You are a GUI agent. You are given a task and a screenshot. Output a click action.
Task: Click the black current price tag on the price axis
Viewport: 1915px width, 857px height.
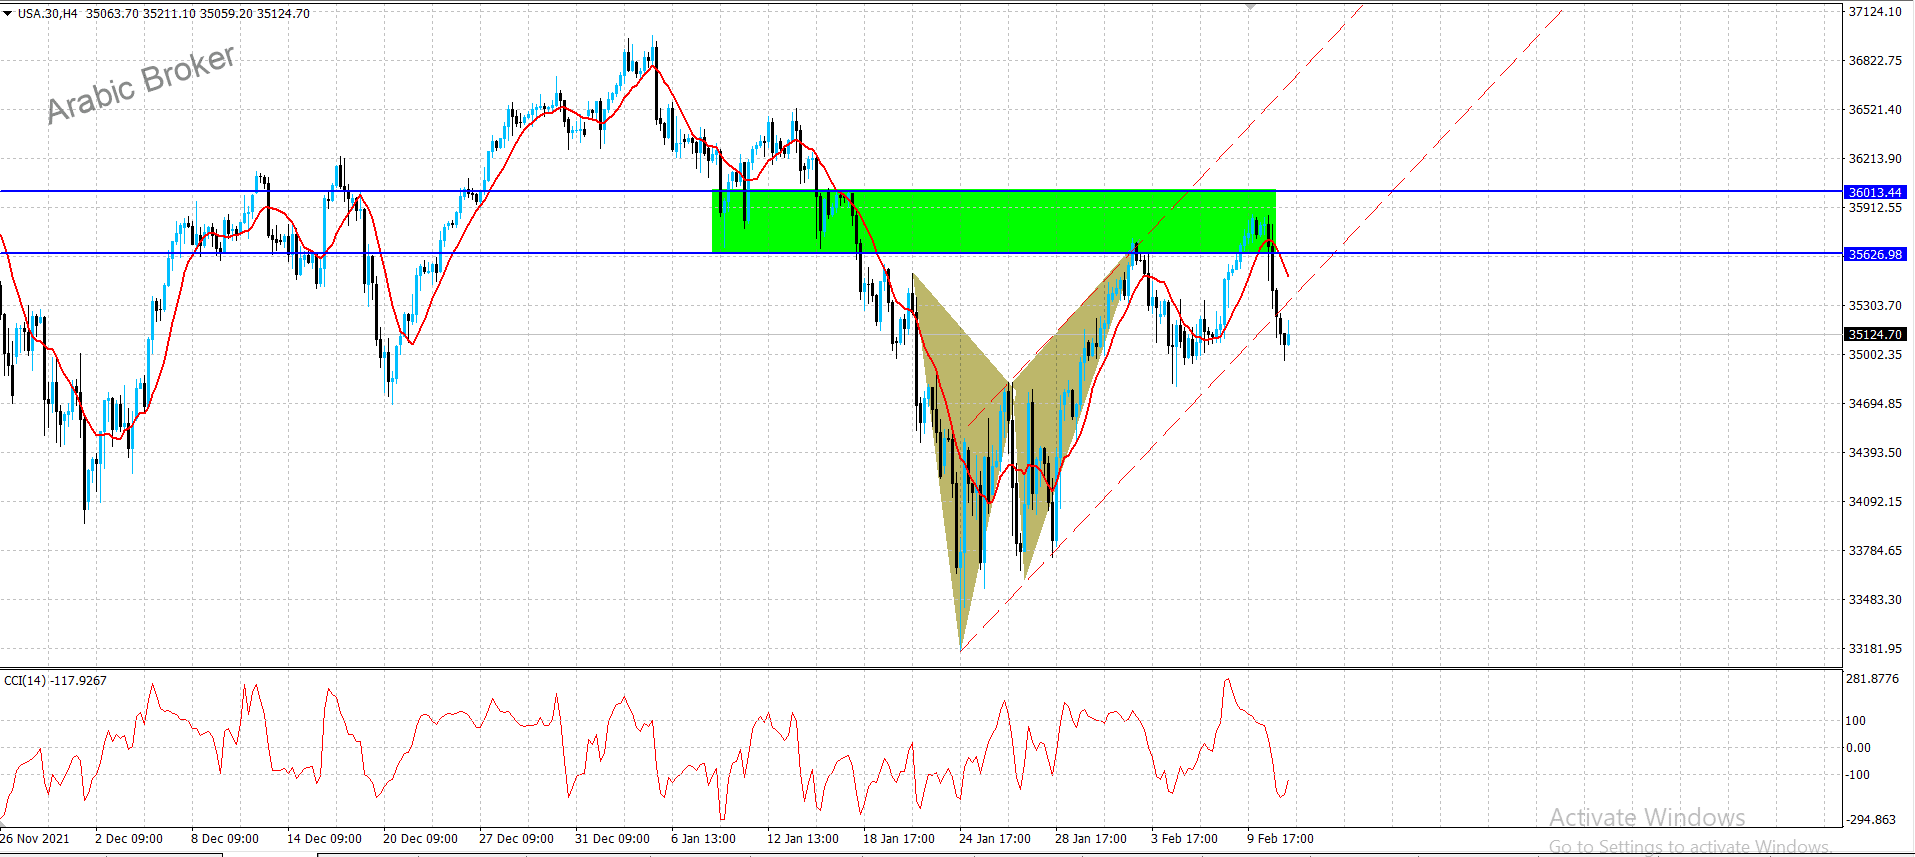1875,334
